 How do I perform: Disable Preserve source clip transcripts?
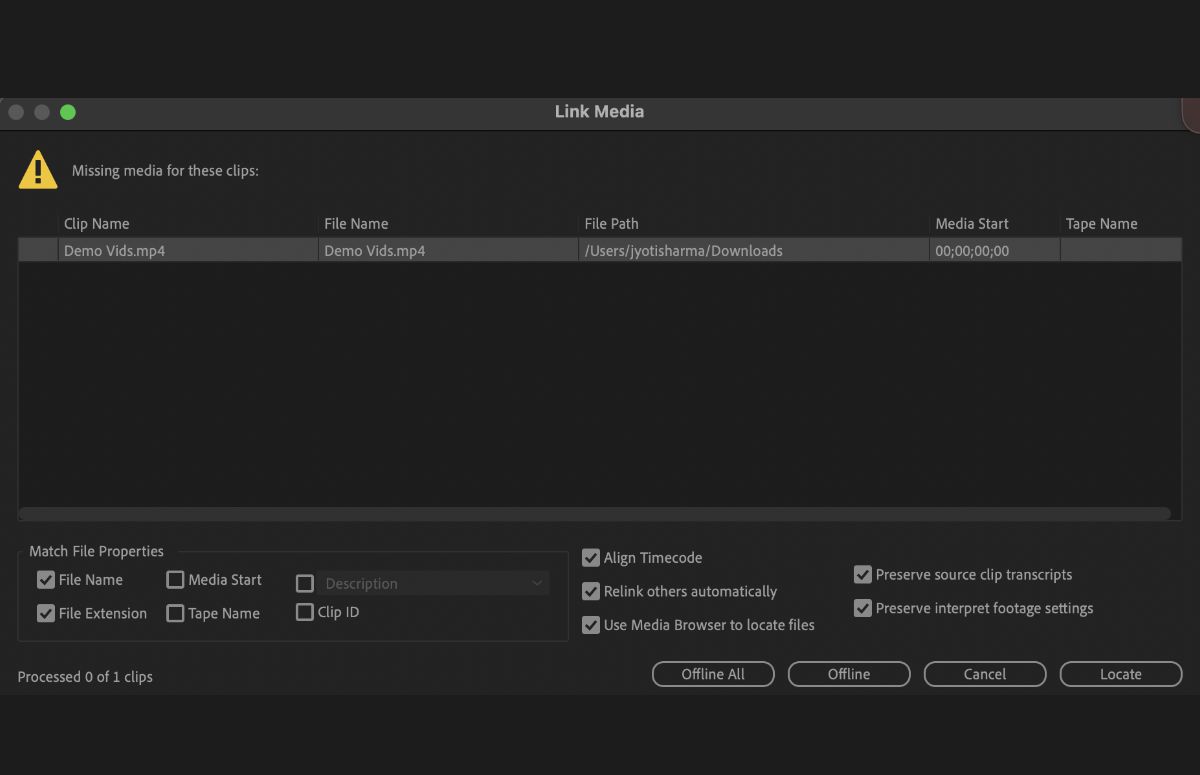point(863,574)
